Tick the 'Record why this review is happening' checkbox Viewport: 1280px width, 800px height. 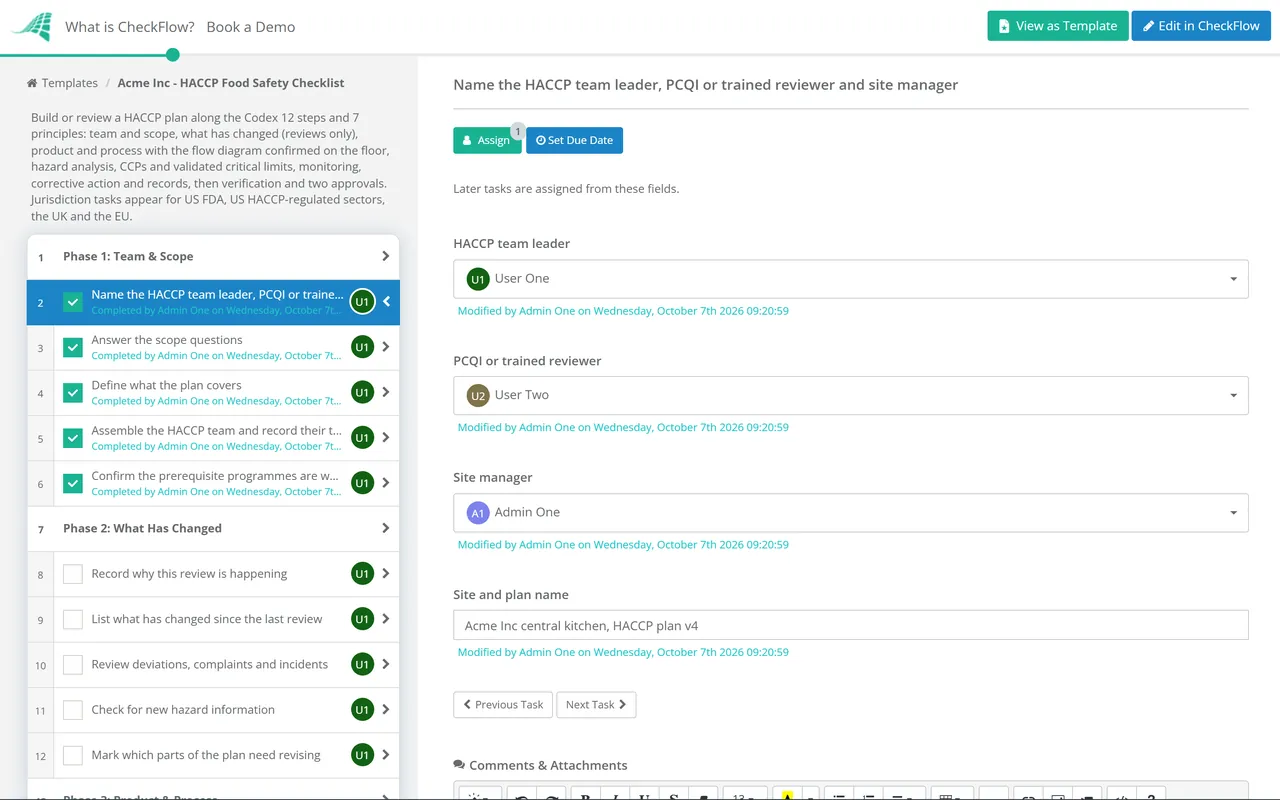click(73, 574)
